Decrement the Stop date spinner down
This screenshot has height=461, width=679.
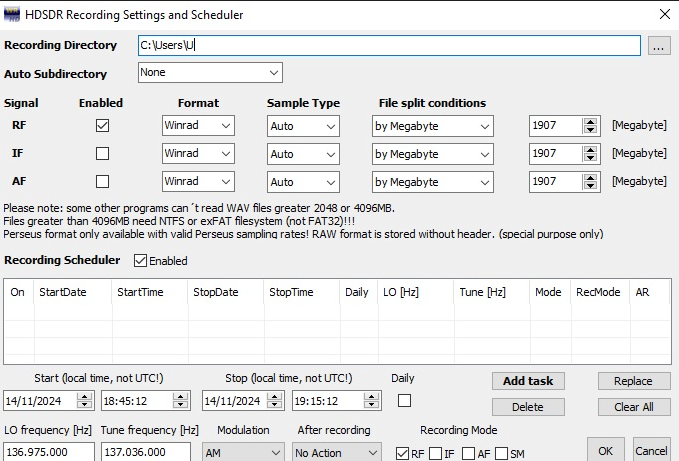pyautogui.click(x=275, y=405)
